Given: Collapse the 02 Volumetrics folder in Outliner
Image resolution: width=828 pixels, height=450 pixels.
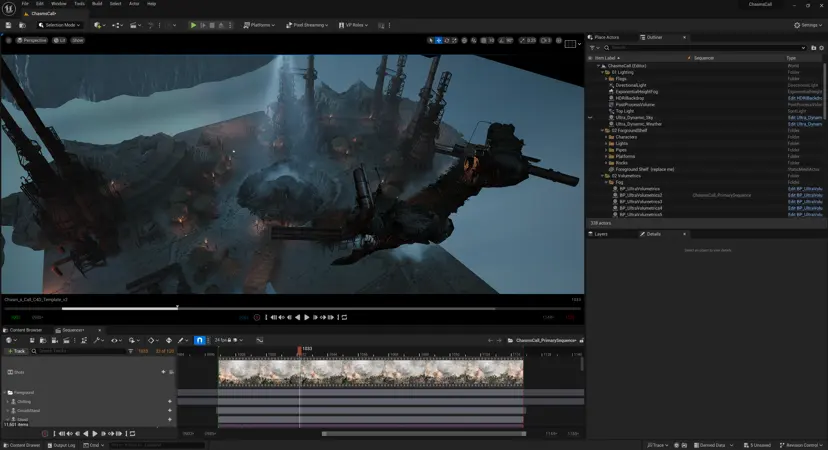Looking at the screenshot, I should [602, 176].
